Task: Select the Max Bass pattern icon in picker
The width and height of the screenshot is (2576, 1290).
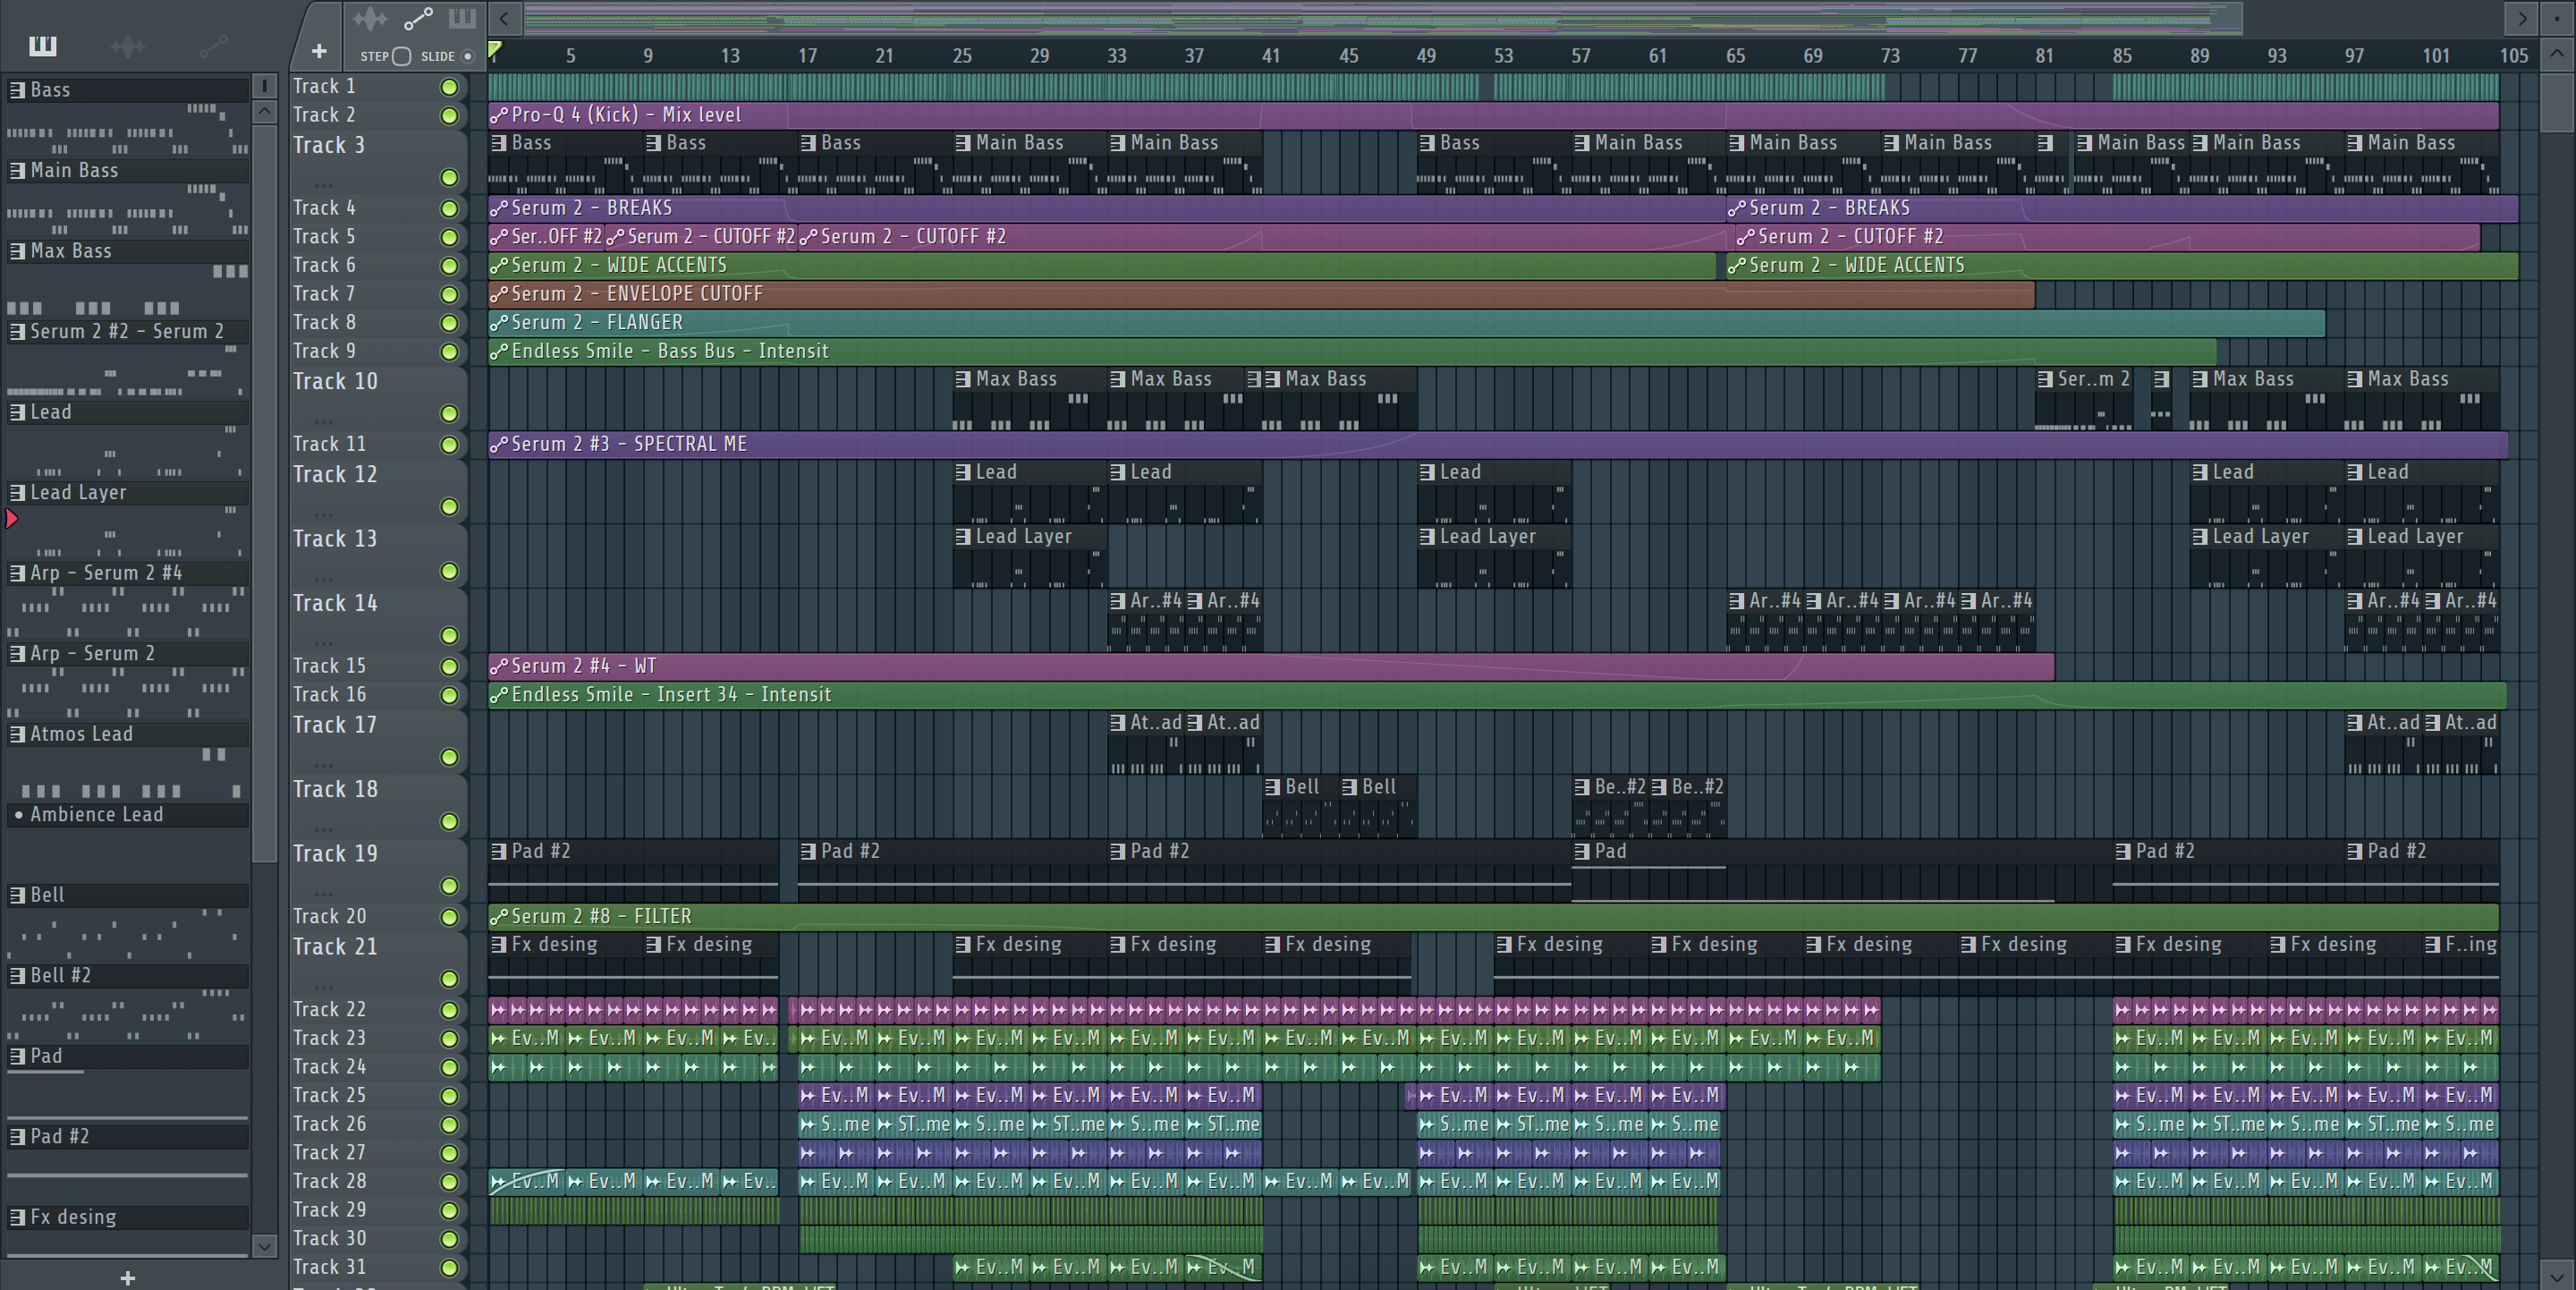Action: [17, 251]
